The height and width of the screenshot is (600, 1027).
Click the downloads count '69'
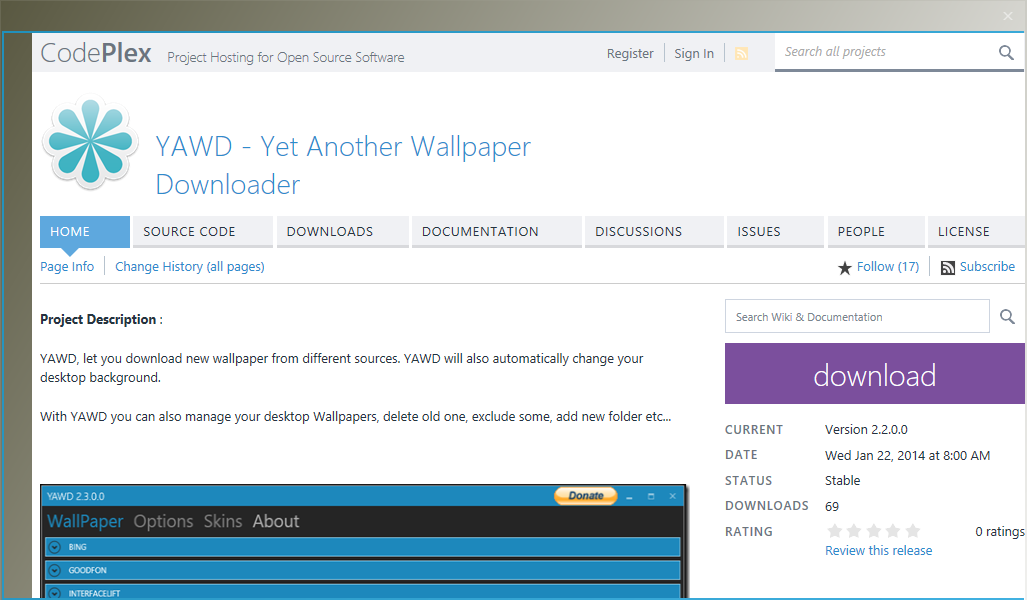pos(832,506)
